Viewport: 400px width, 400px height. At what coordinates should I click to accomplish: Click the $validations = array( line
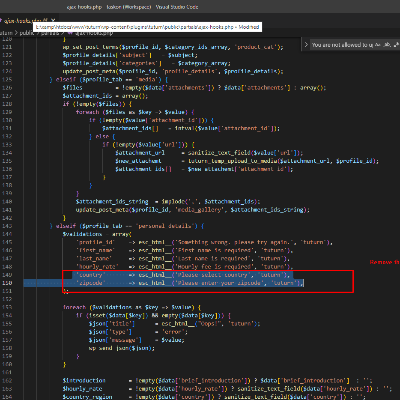click(x=97, y=234)
